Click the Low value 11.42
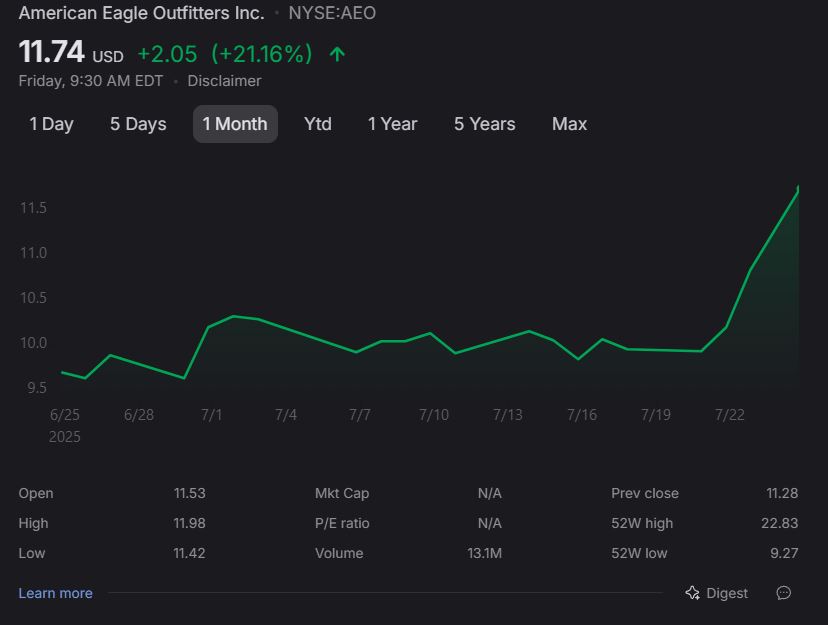 pos(190,553)
